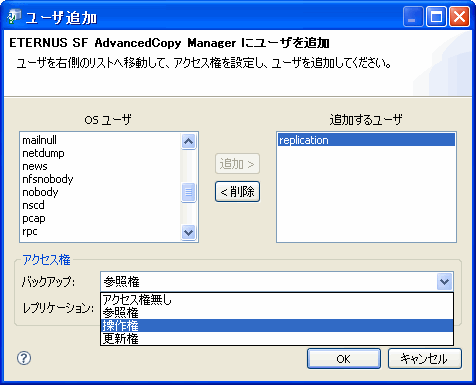Viewport: 476px width, 385px height.
Task: Minimize the ユーザ追加 dialog
Action: pos(413,17)
